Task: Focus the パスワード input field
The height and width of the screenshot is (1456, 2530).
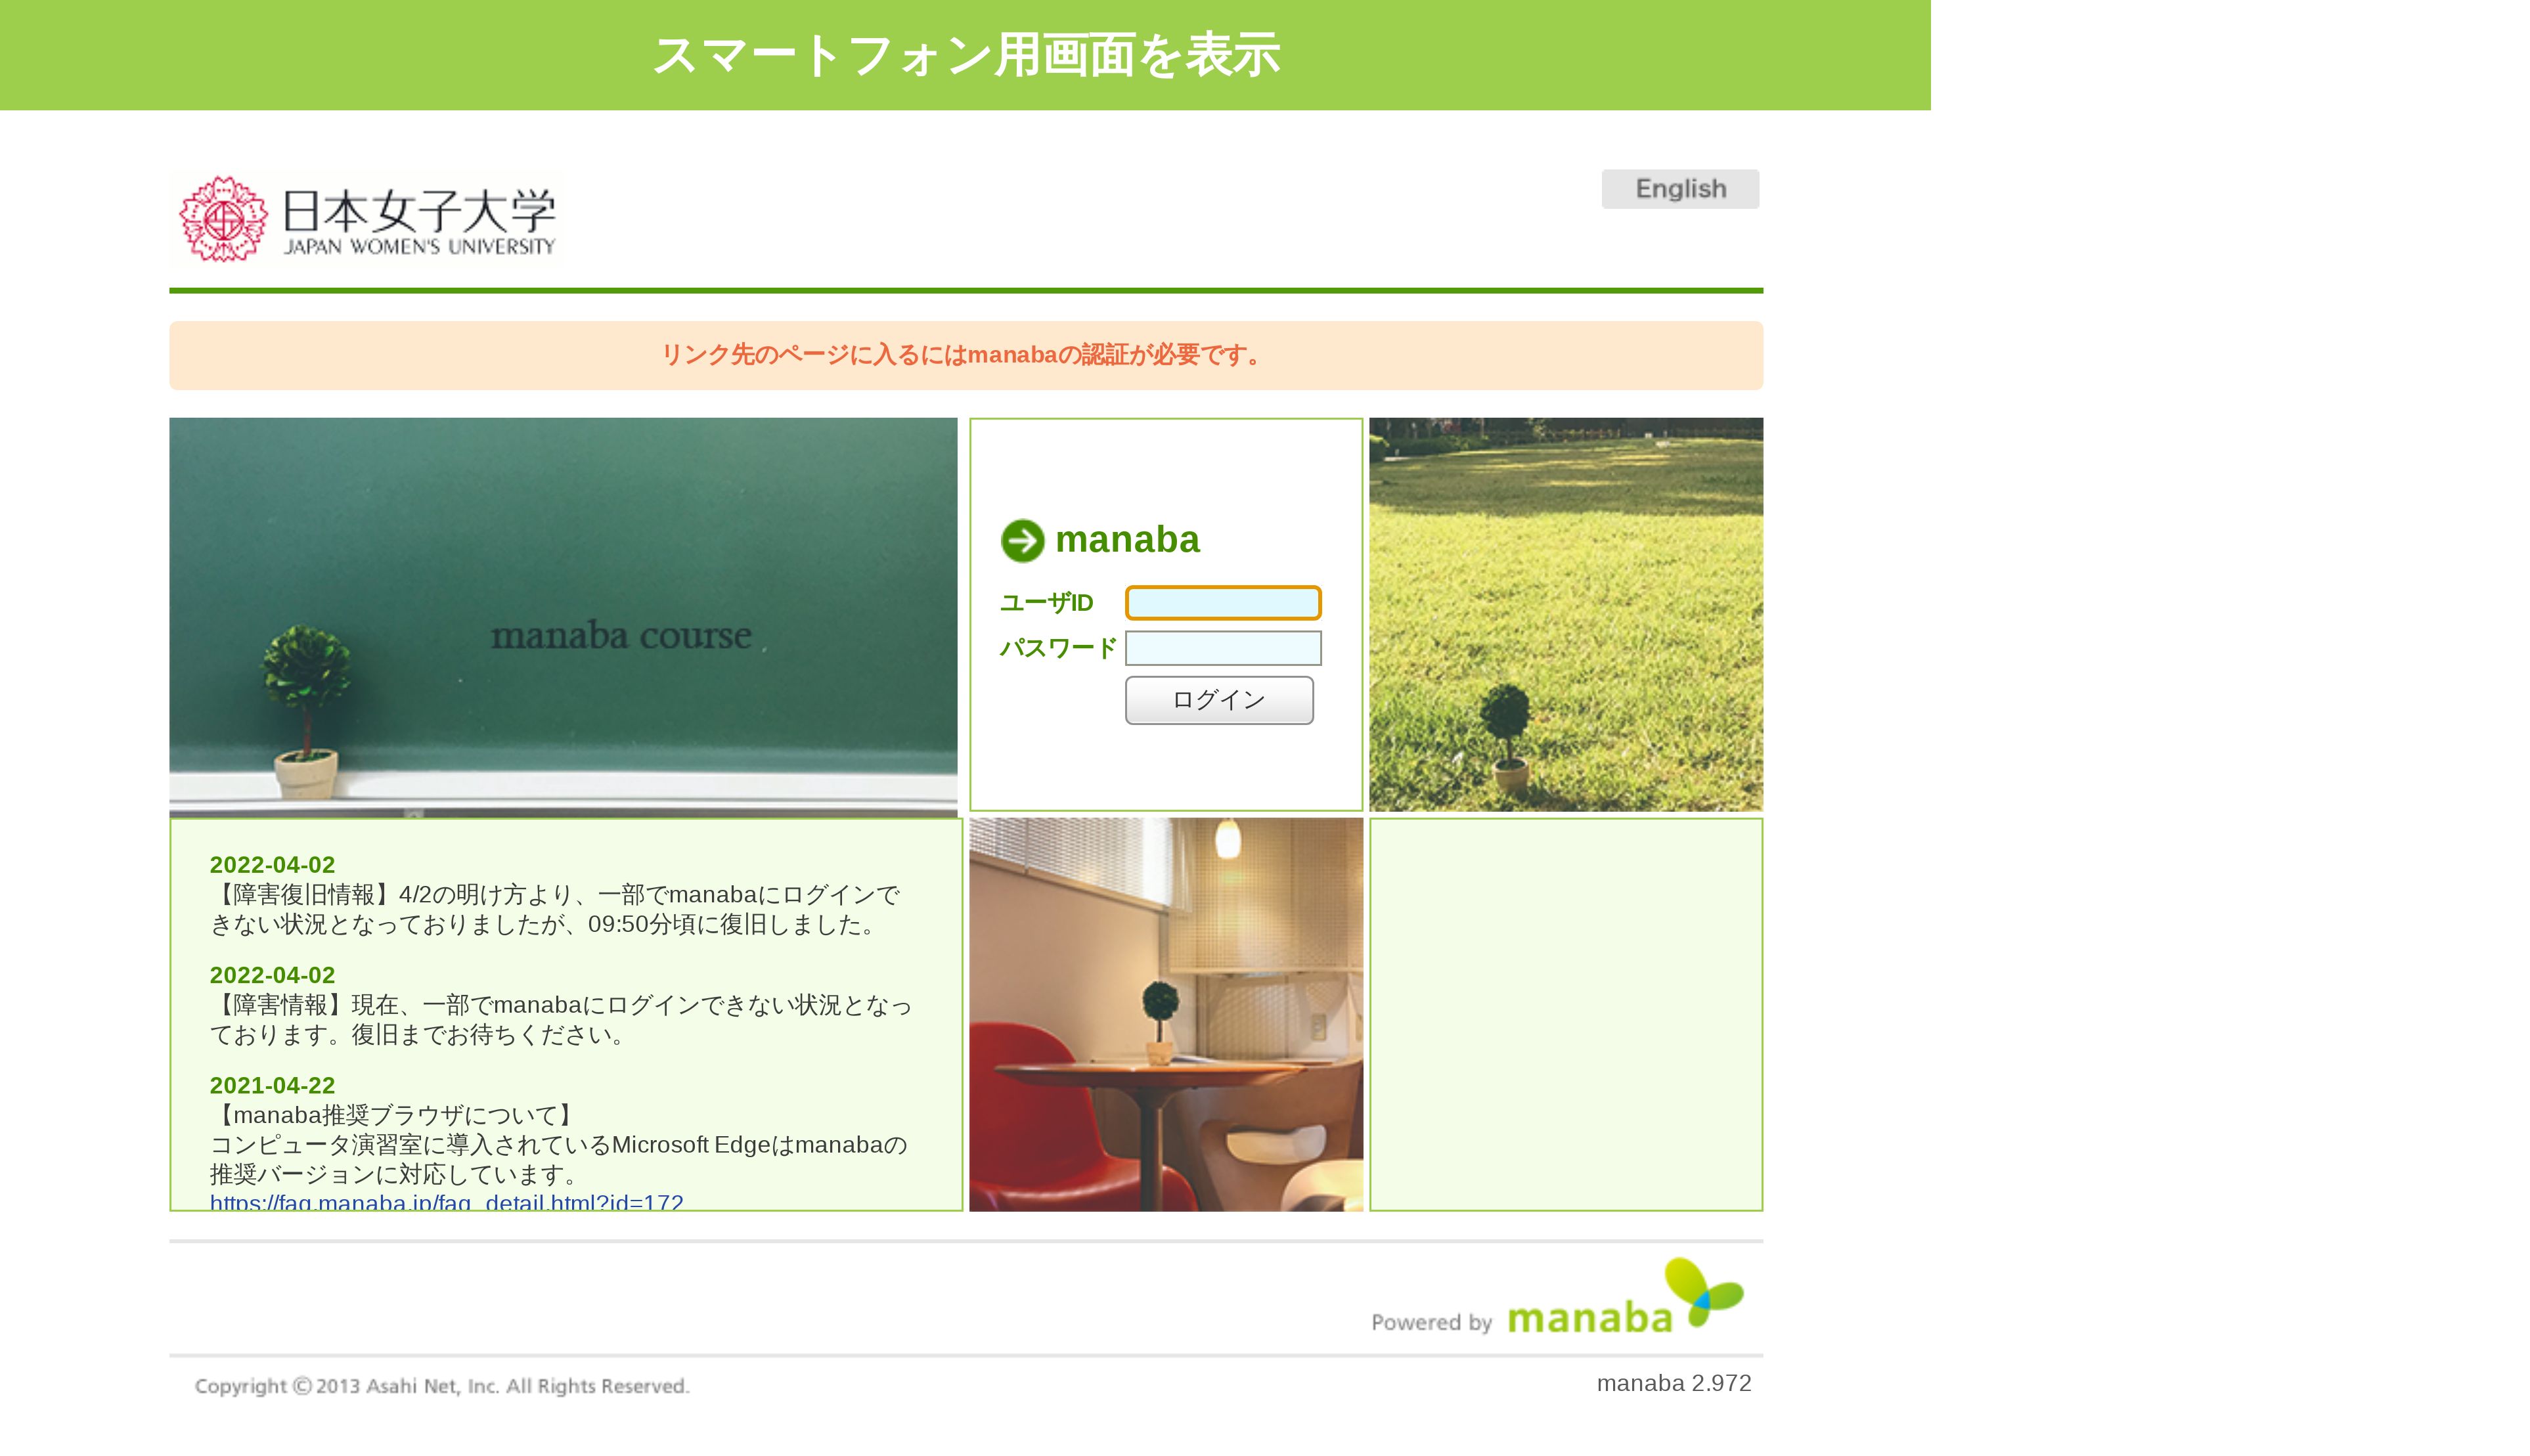Action: 1223,648
